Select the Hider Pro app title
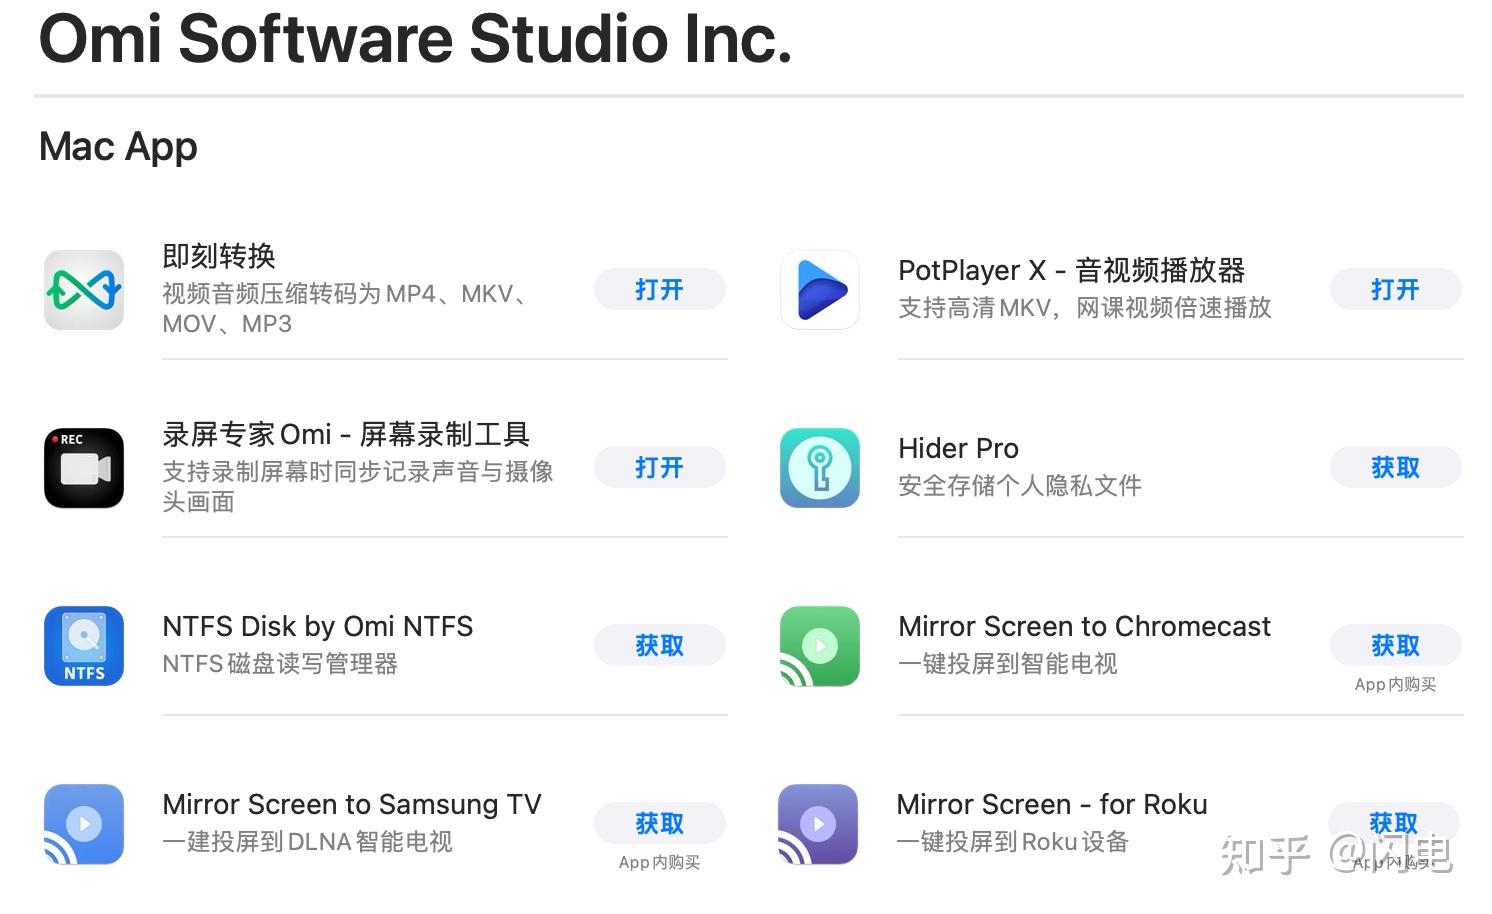Screen dimensions: 1492x914 click(x=958, y=449)
